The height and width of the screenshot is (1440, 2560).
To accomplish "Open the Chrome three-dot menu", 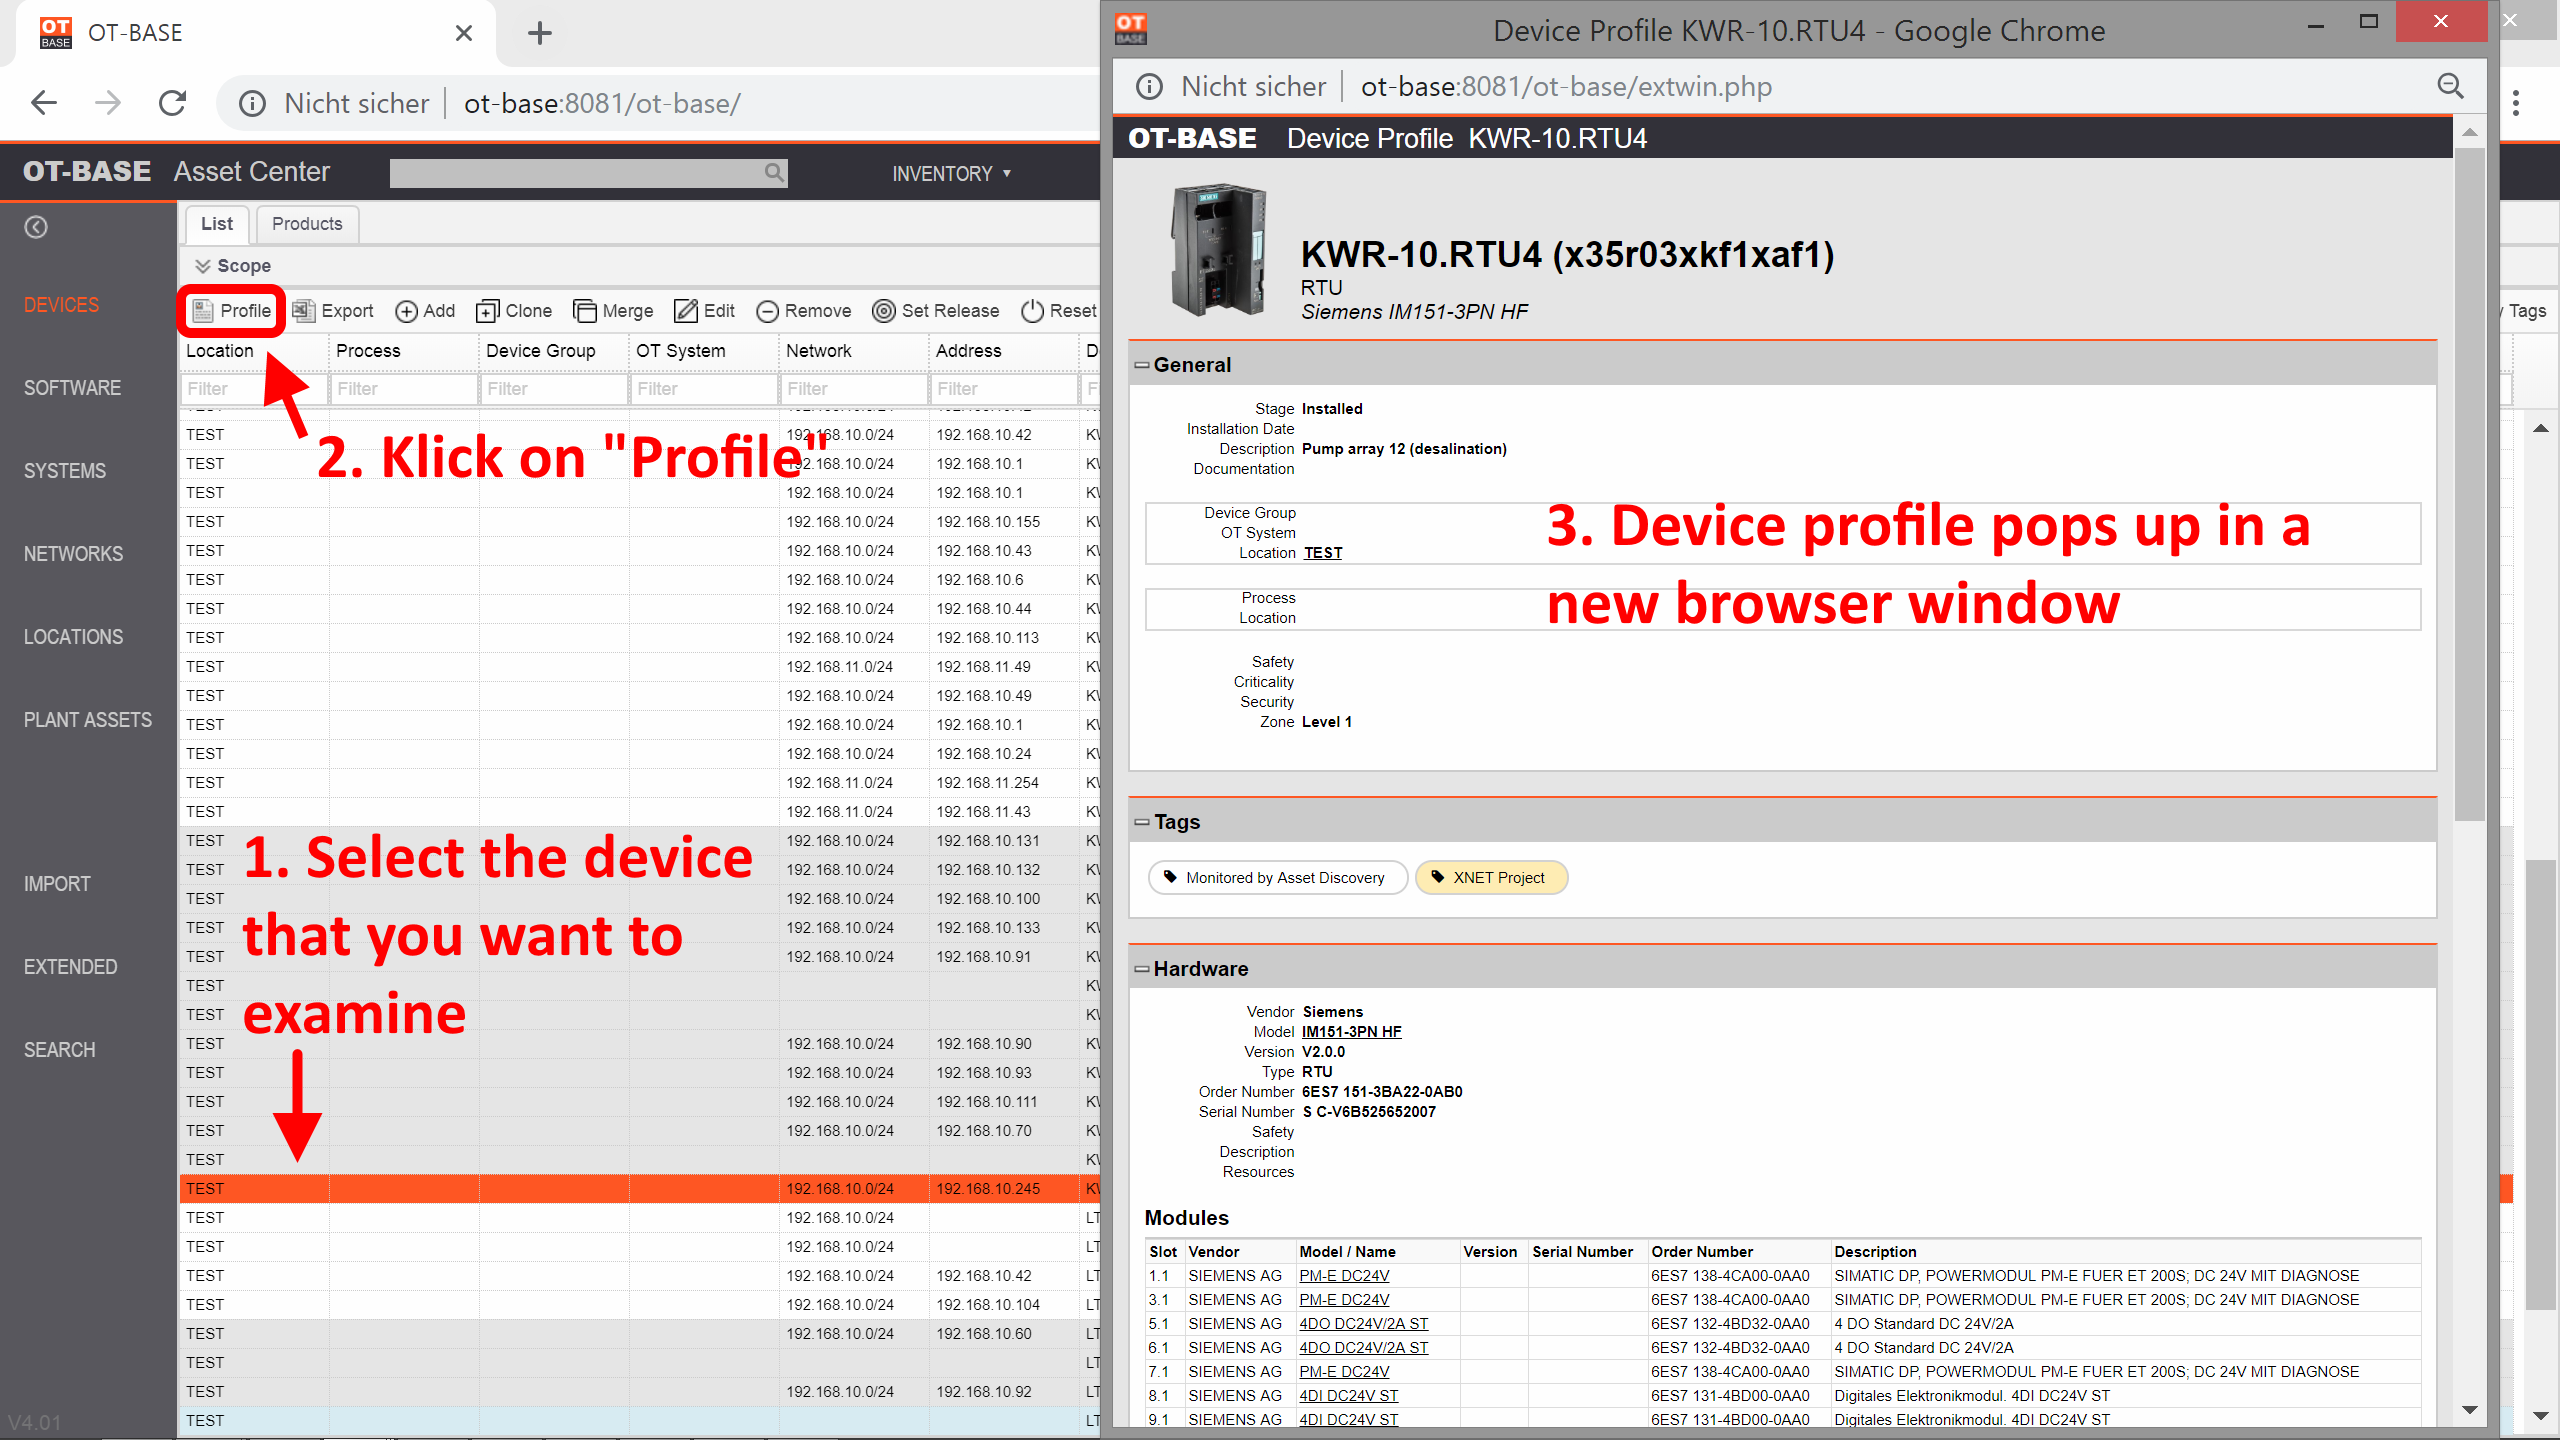I will [x=2516, y=103].
